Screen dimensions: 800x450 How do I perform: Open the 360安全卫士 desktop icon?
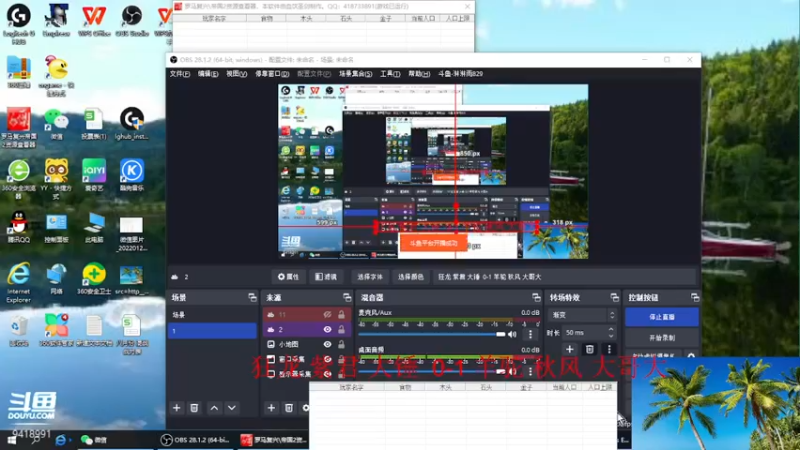coord(94,279)
